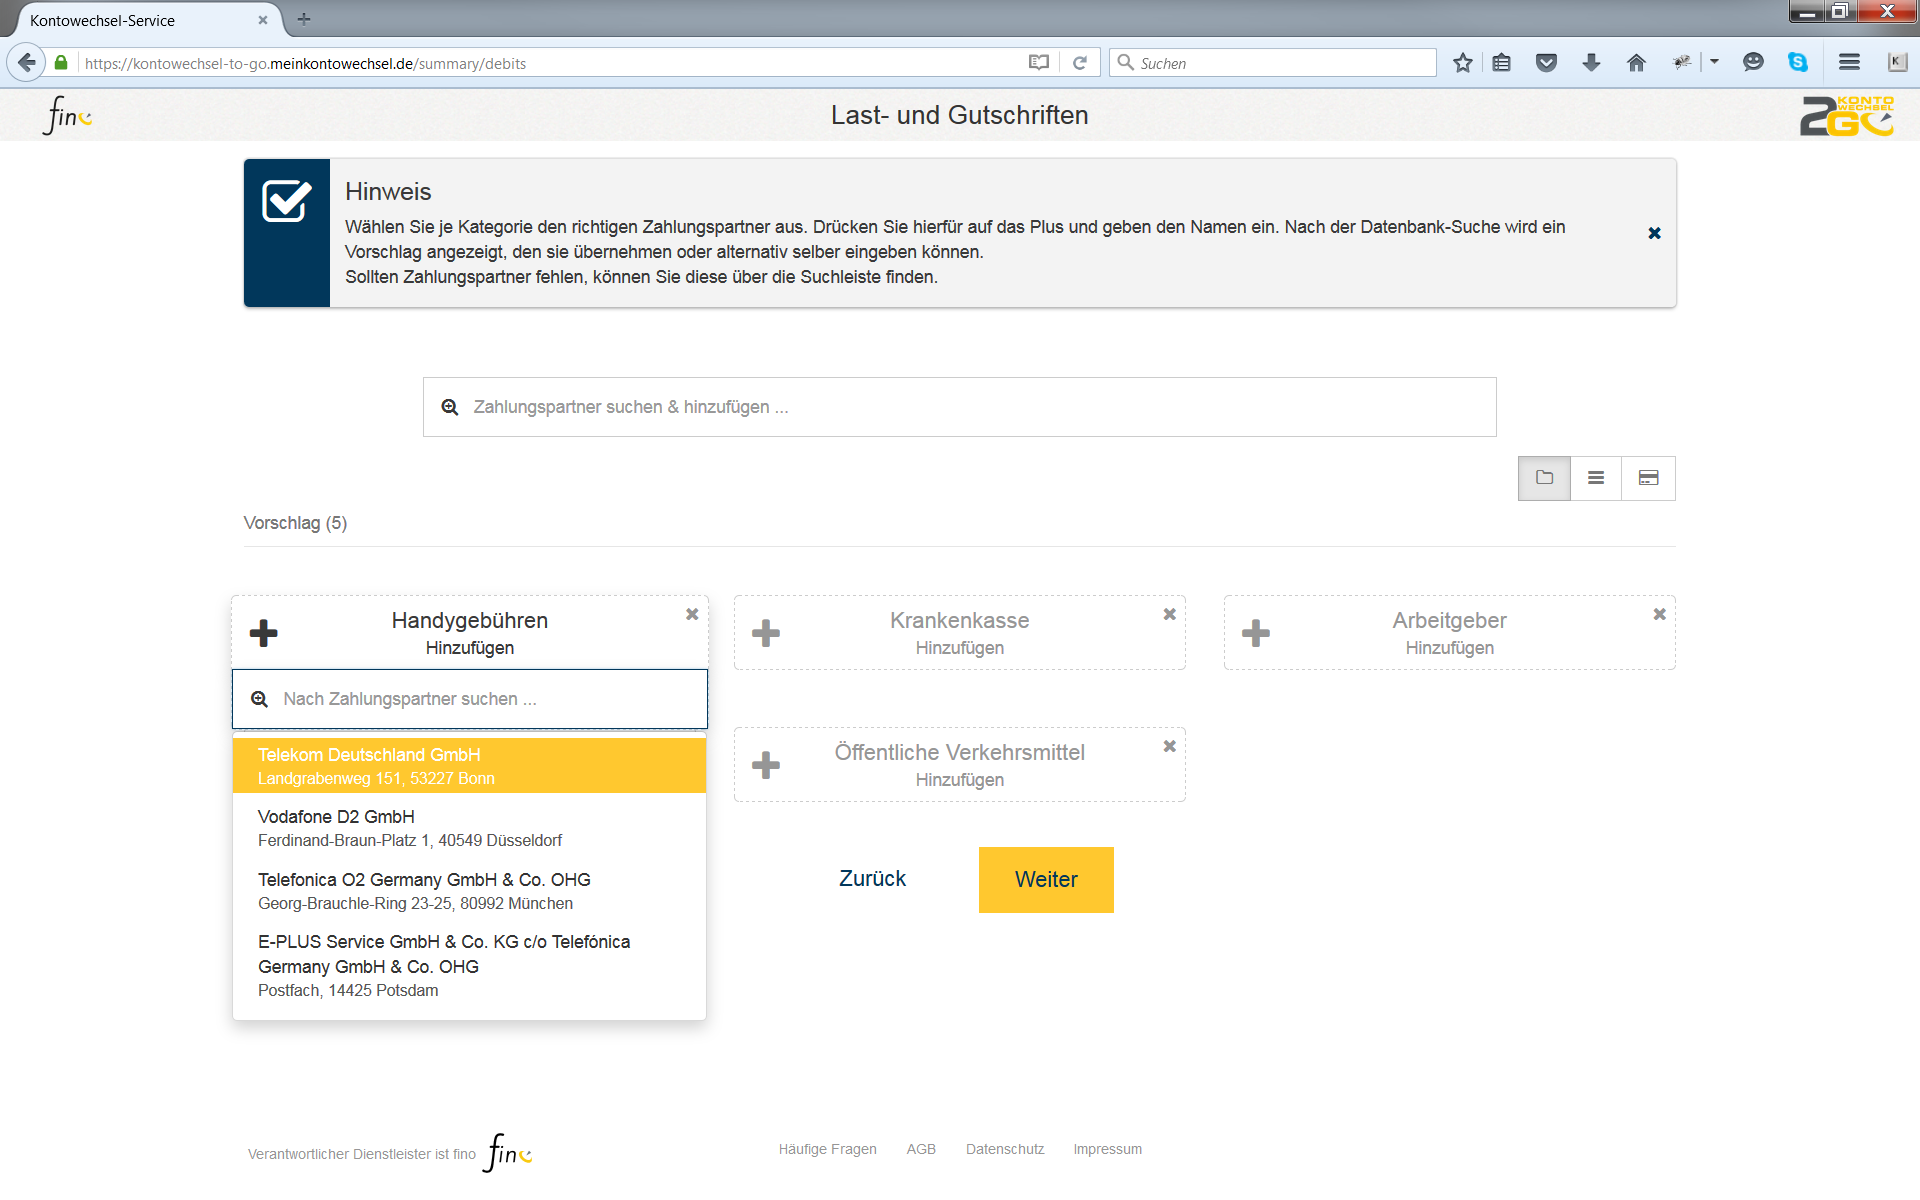Click the plus icon on Arbeitgeber
1920x1200 pixels.
pos(1256,633)
